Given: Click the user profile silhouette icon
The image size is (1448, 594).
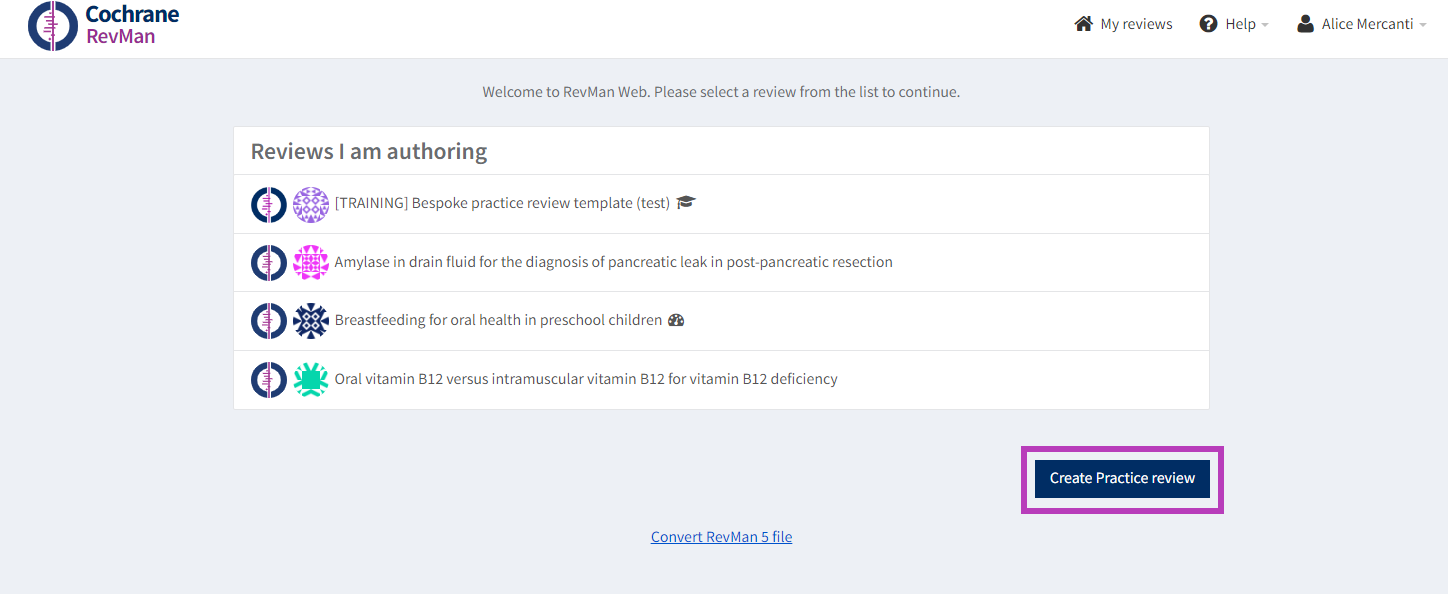Looking at the screenshot, I should click(x=1305, y=24).
